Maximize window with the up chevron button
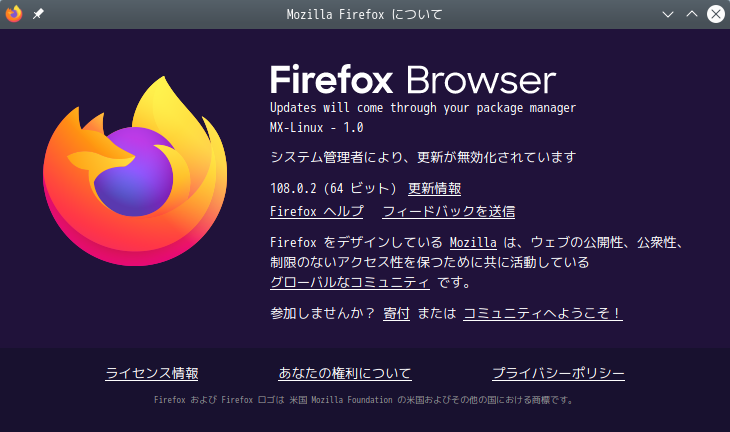This screenshot has height=432, width=730. 692,14
